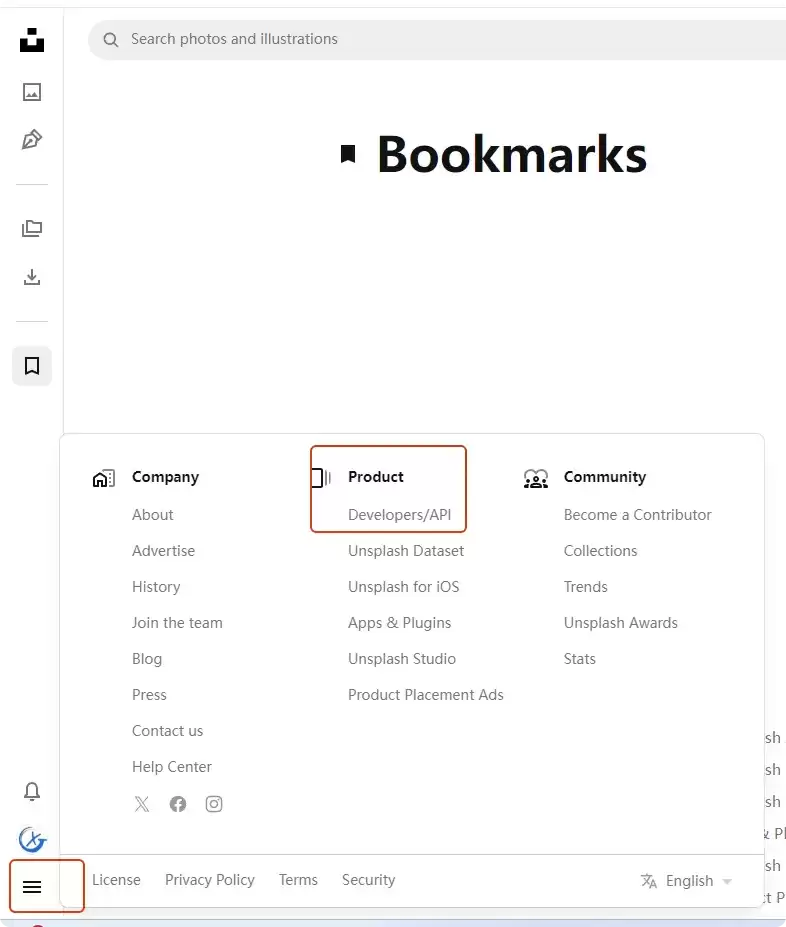Screen dimensions: 786x927
Task: Open the X (Twitter) social link
Action: click(x=142, y=804)
